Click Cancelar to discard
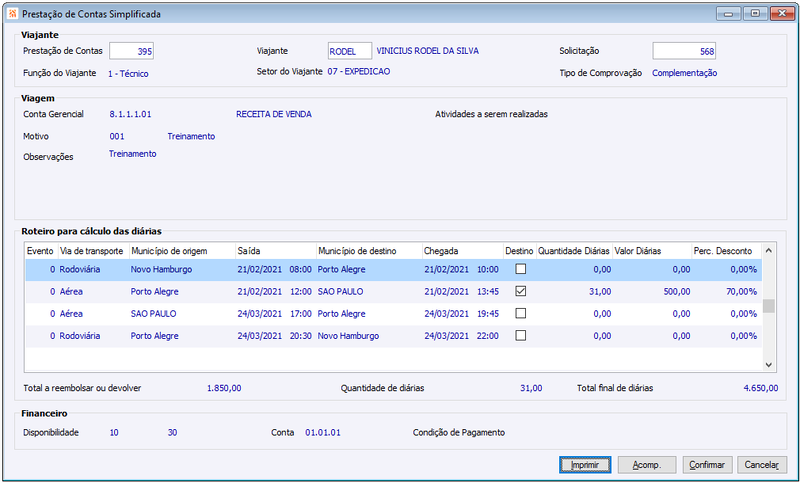The image size is (800, 483). pos(762,465)
